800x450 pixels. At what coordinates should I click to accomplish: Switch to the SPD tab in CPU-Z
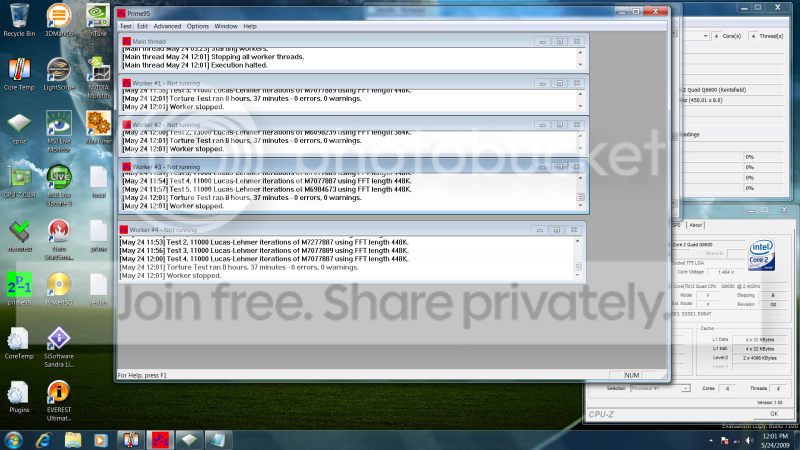677,225
